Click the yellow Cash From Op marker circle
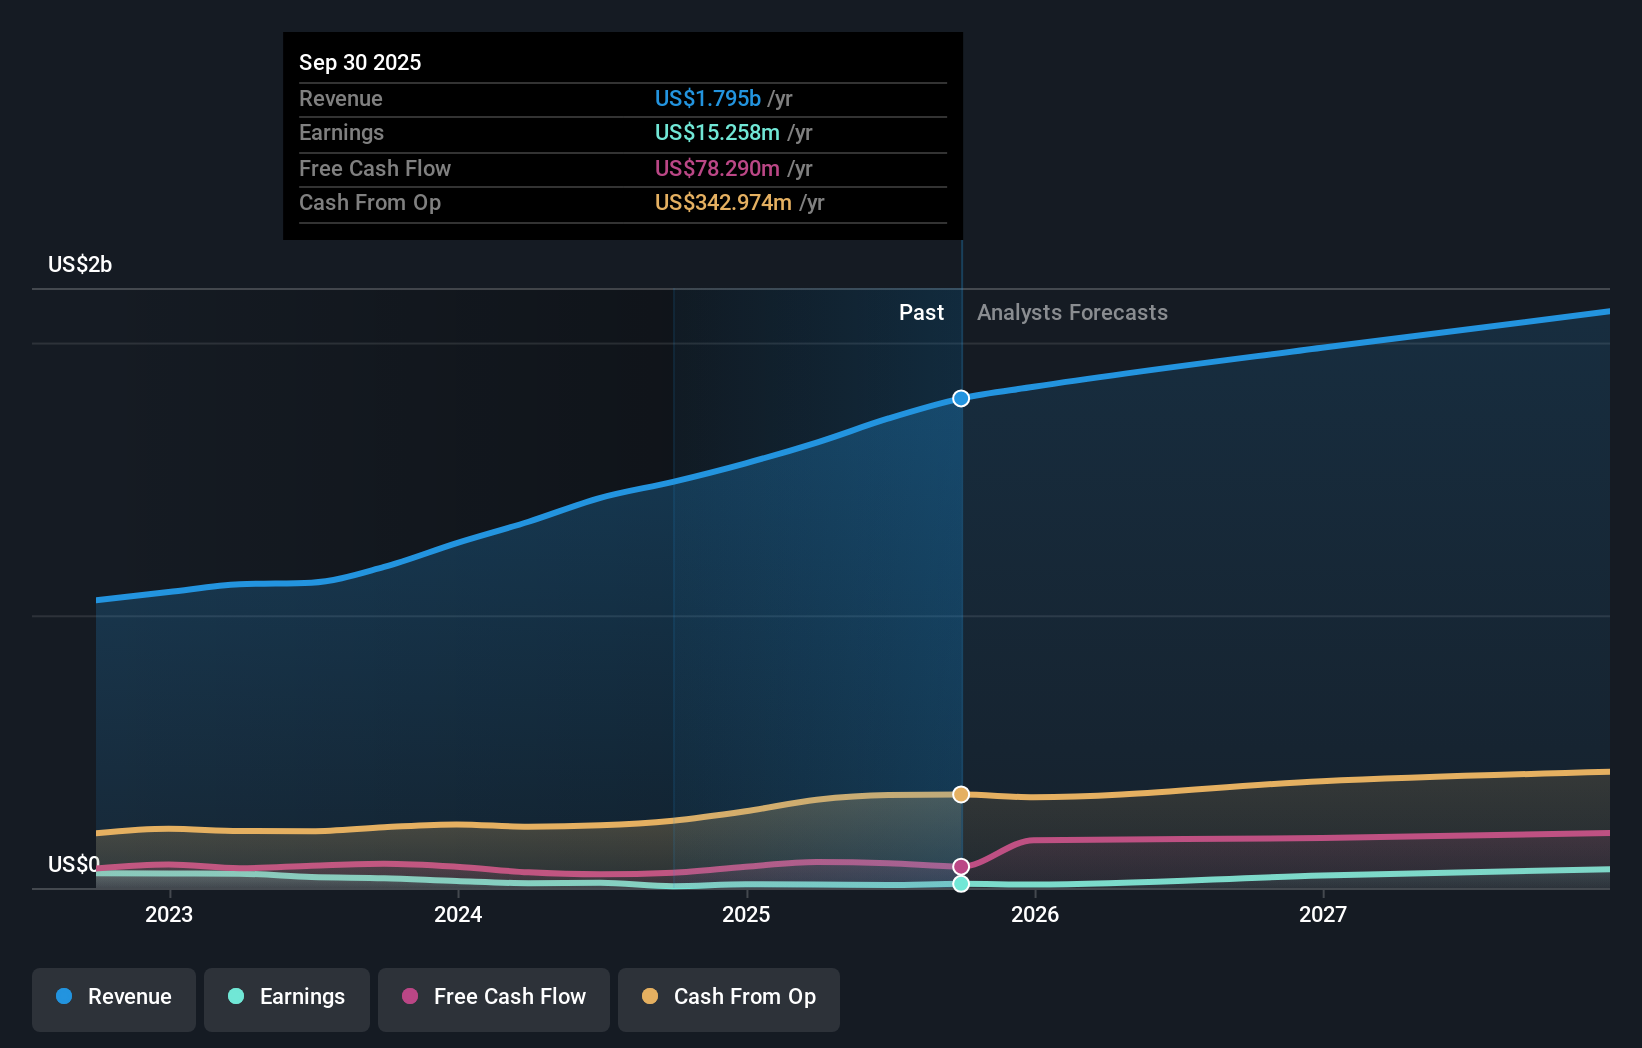Screen dimensions: 1642x1048 (961, 794)
